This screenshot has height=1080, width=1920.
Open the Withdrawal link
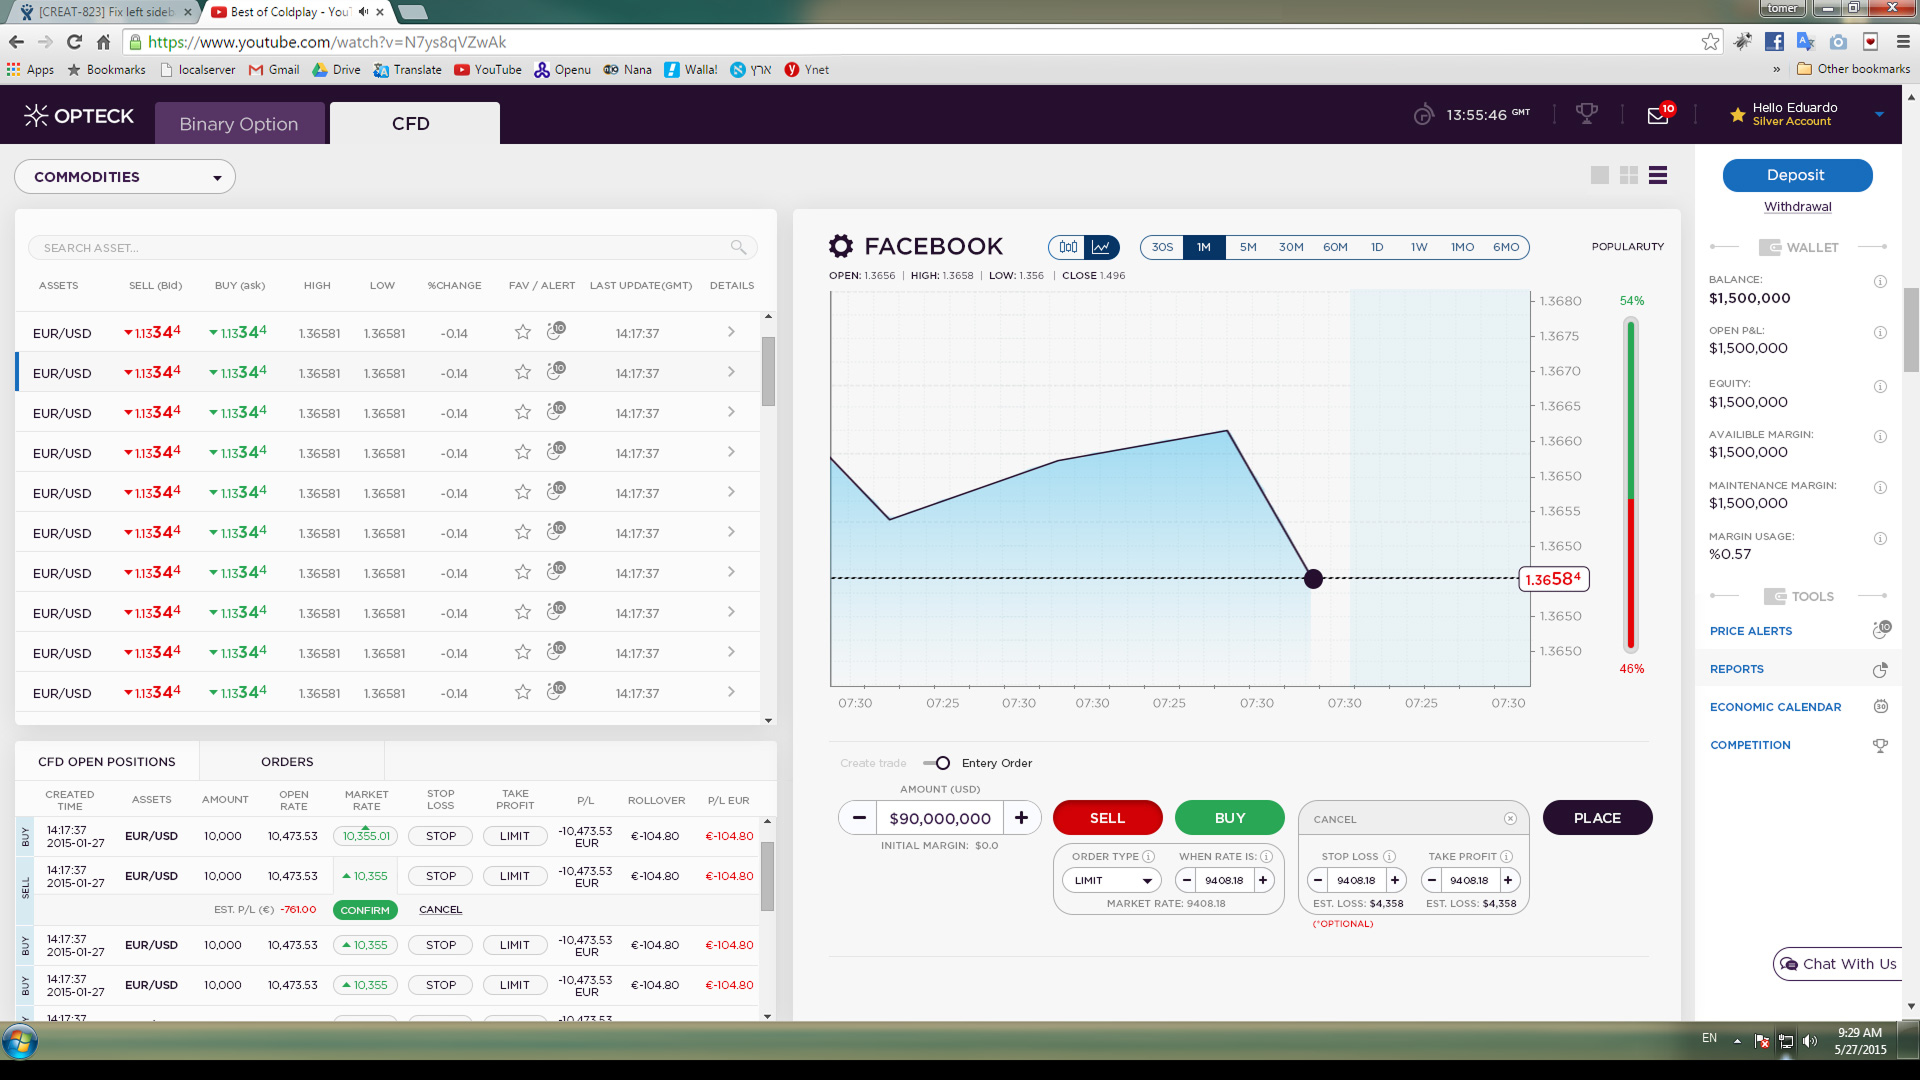(x=1797, y=207)
